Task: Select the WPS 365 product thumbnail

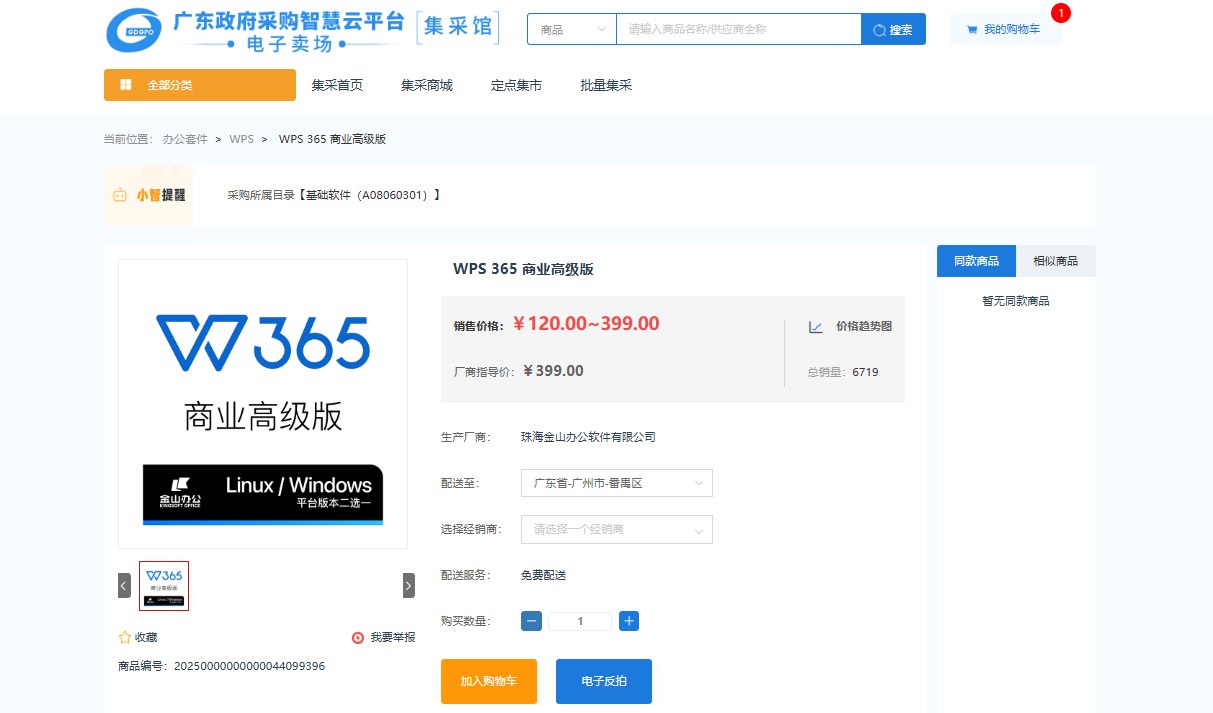Action: (x=164, y=585)
